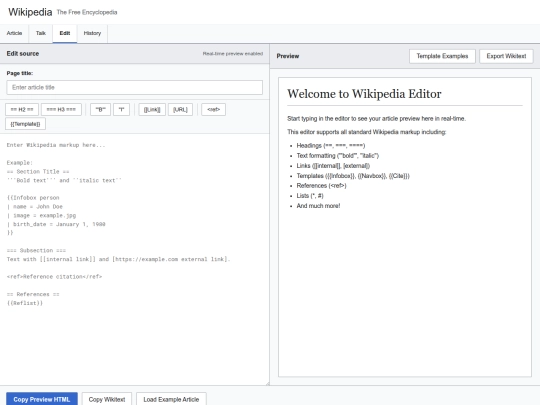Click the Wikipedia logo title
This screenshot has height=405, width=540.
[x=30, y=12]
